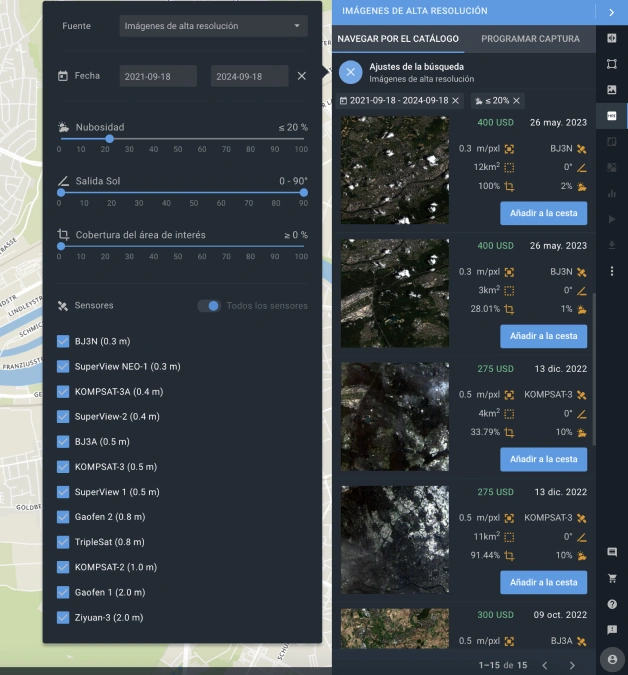Open the timelapse play sidebar icon
628x675 pixels.
612,220
